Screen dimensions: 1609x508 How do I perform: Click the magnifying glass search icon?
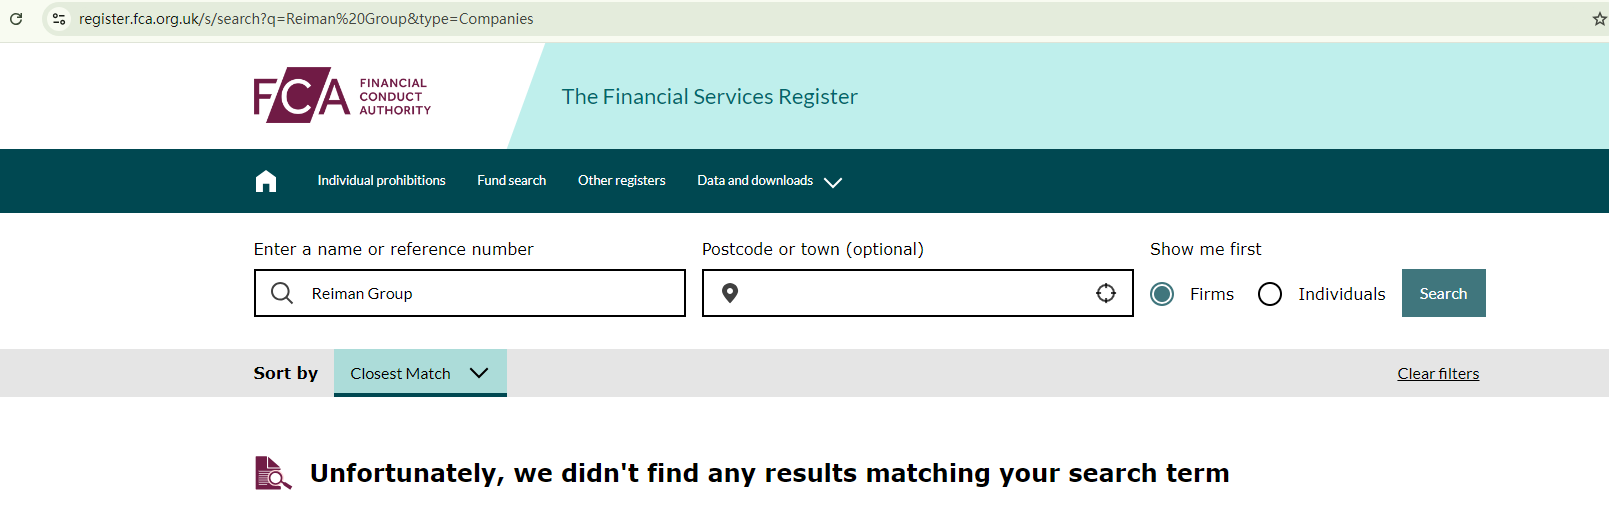tap(282, 293)
